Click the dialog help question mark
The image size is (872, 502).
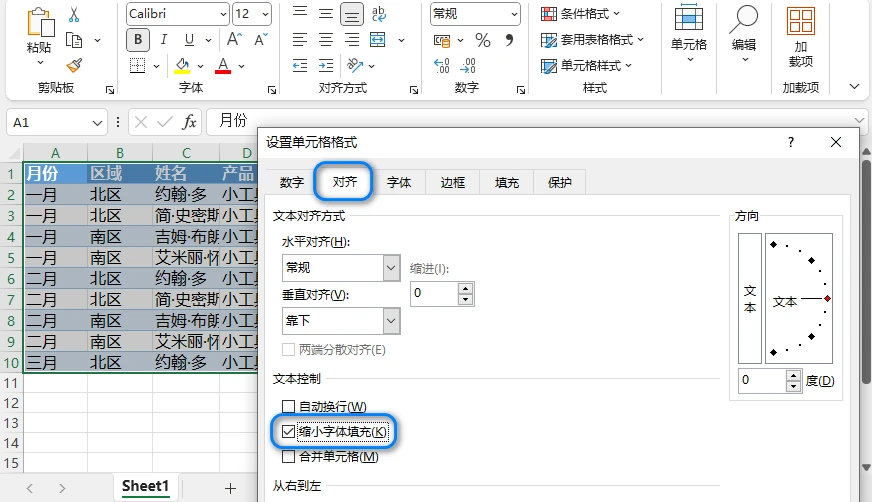pyautogui.click(x=791, y=142)
